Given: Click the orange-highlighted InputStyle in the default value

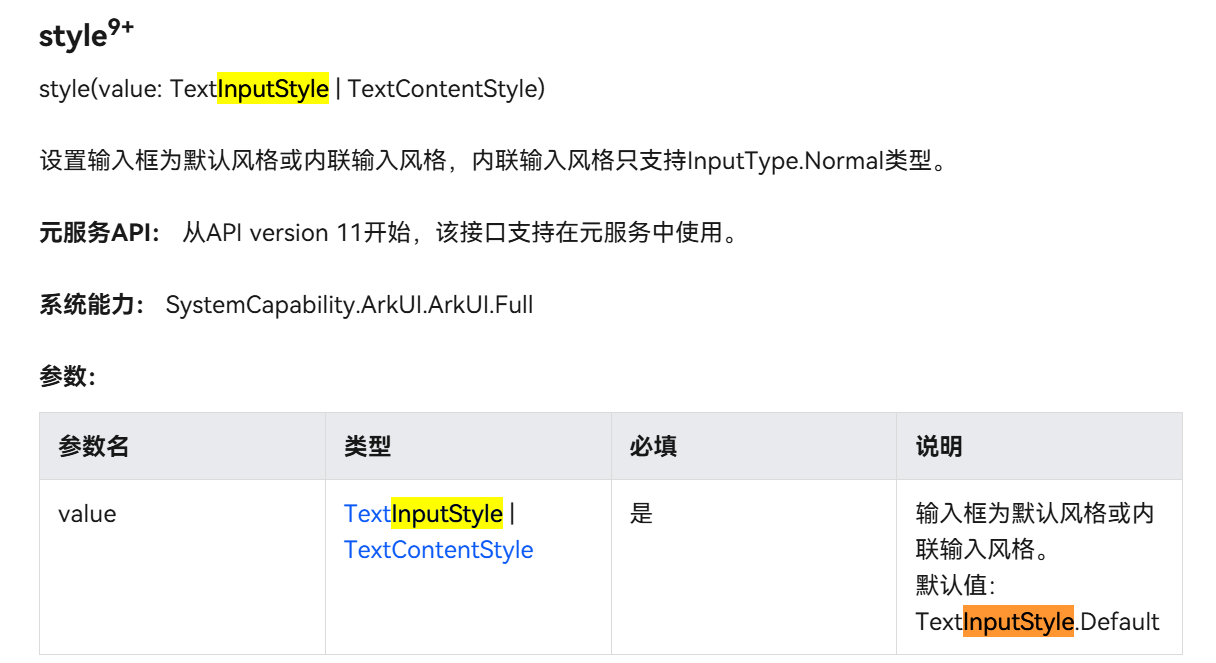Looking at the screenshot, I should click(x=1018, y=622).
